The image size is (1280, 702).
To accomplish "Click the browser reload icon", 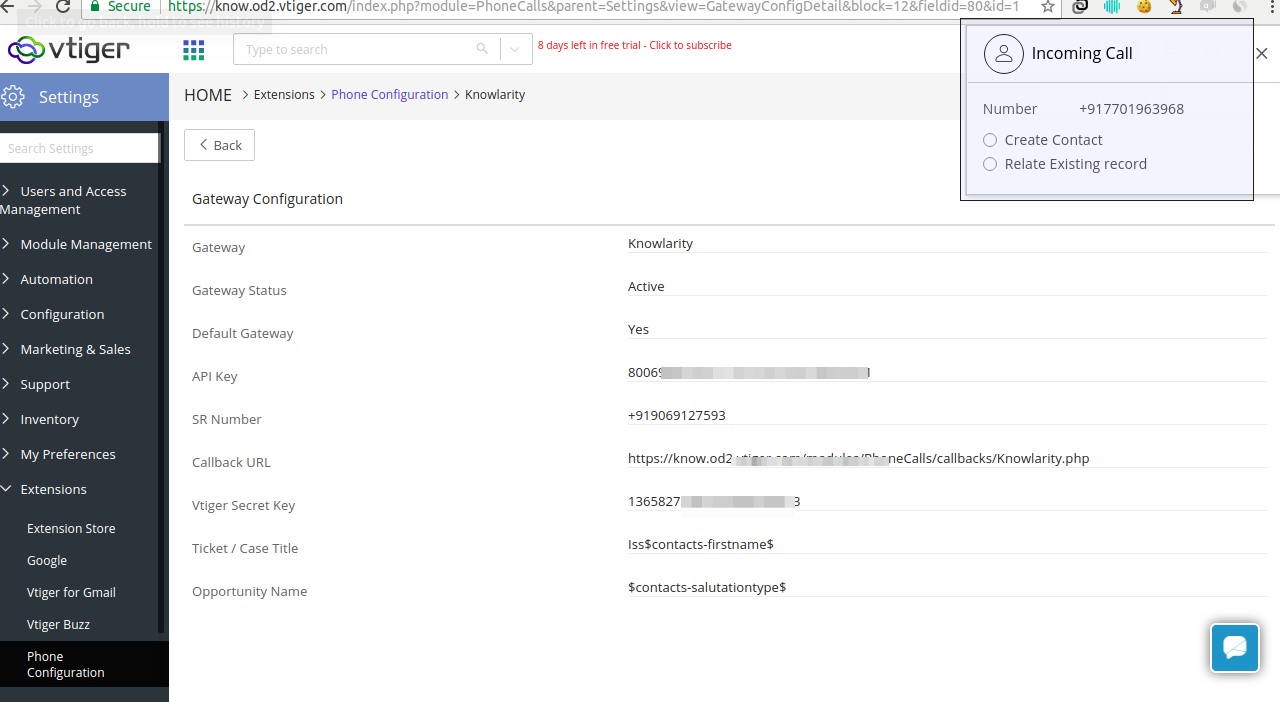I will [63, 7].
